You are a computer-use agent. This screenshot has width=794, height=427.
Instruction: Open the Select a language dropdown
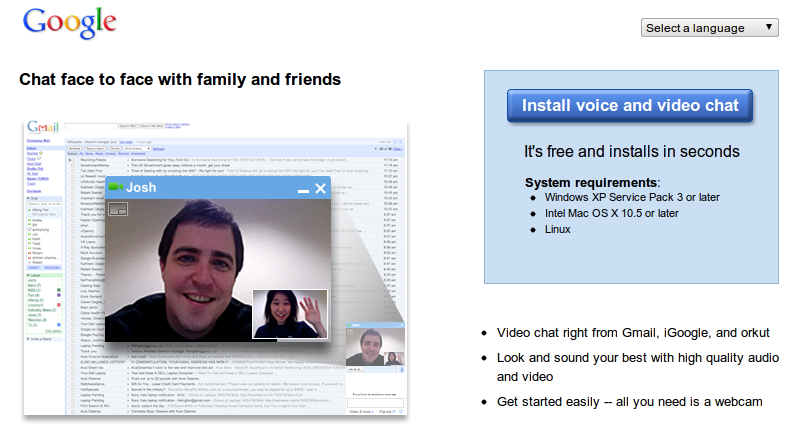tap(709, 28)
